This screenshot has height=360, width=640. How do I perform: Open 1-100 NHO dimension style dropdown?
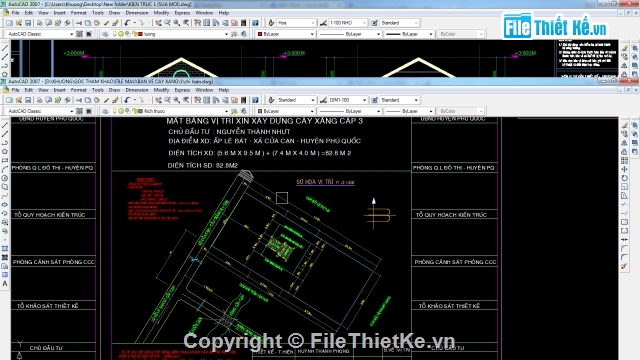[x=364, y=23]
